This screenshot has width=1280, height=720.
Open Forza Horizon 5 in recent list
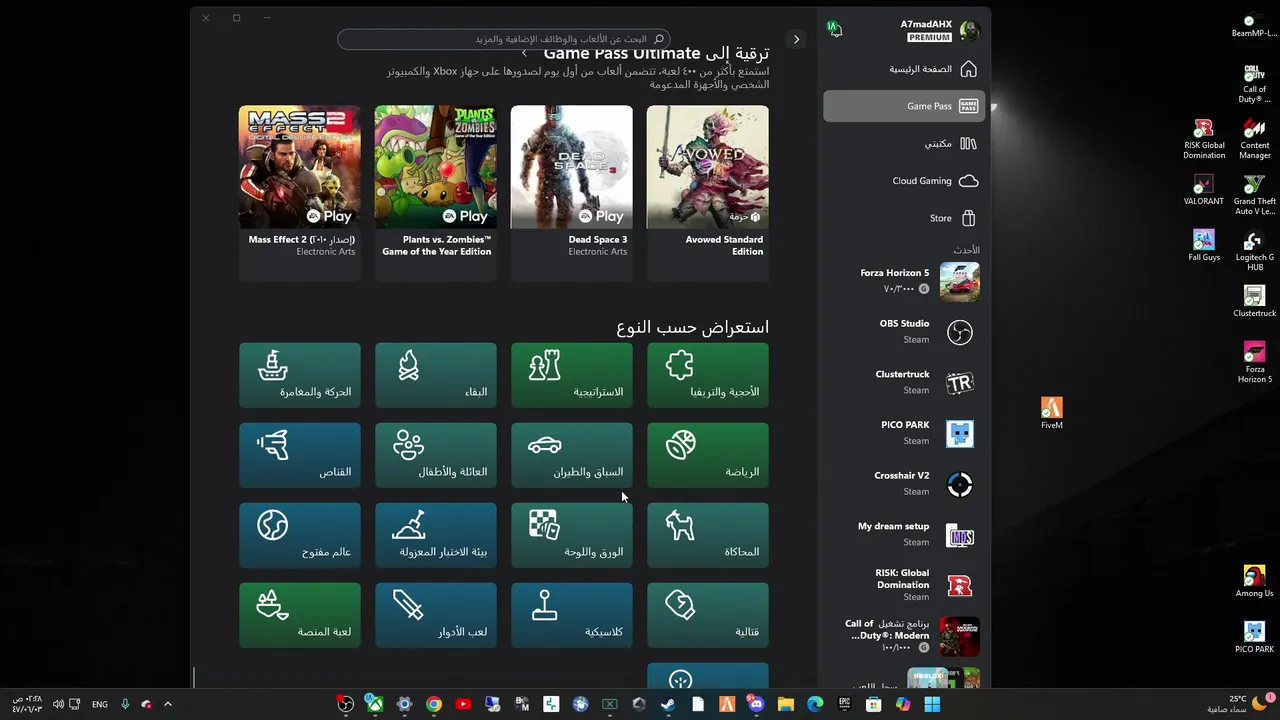(x=904, y=281)
